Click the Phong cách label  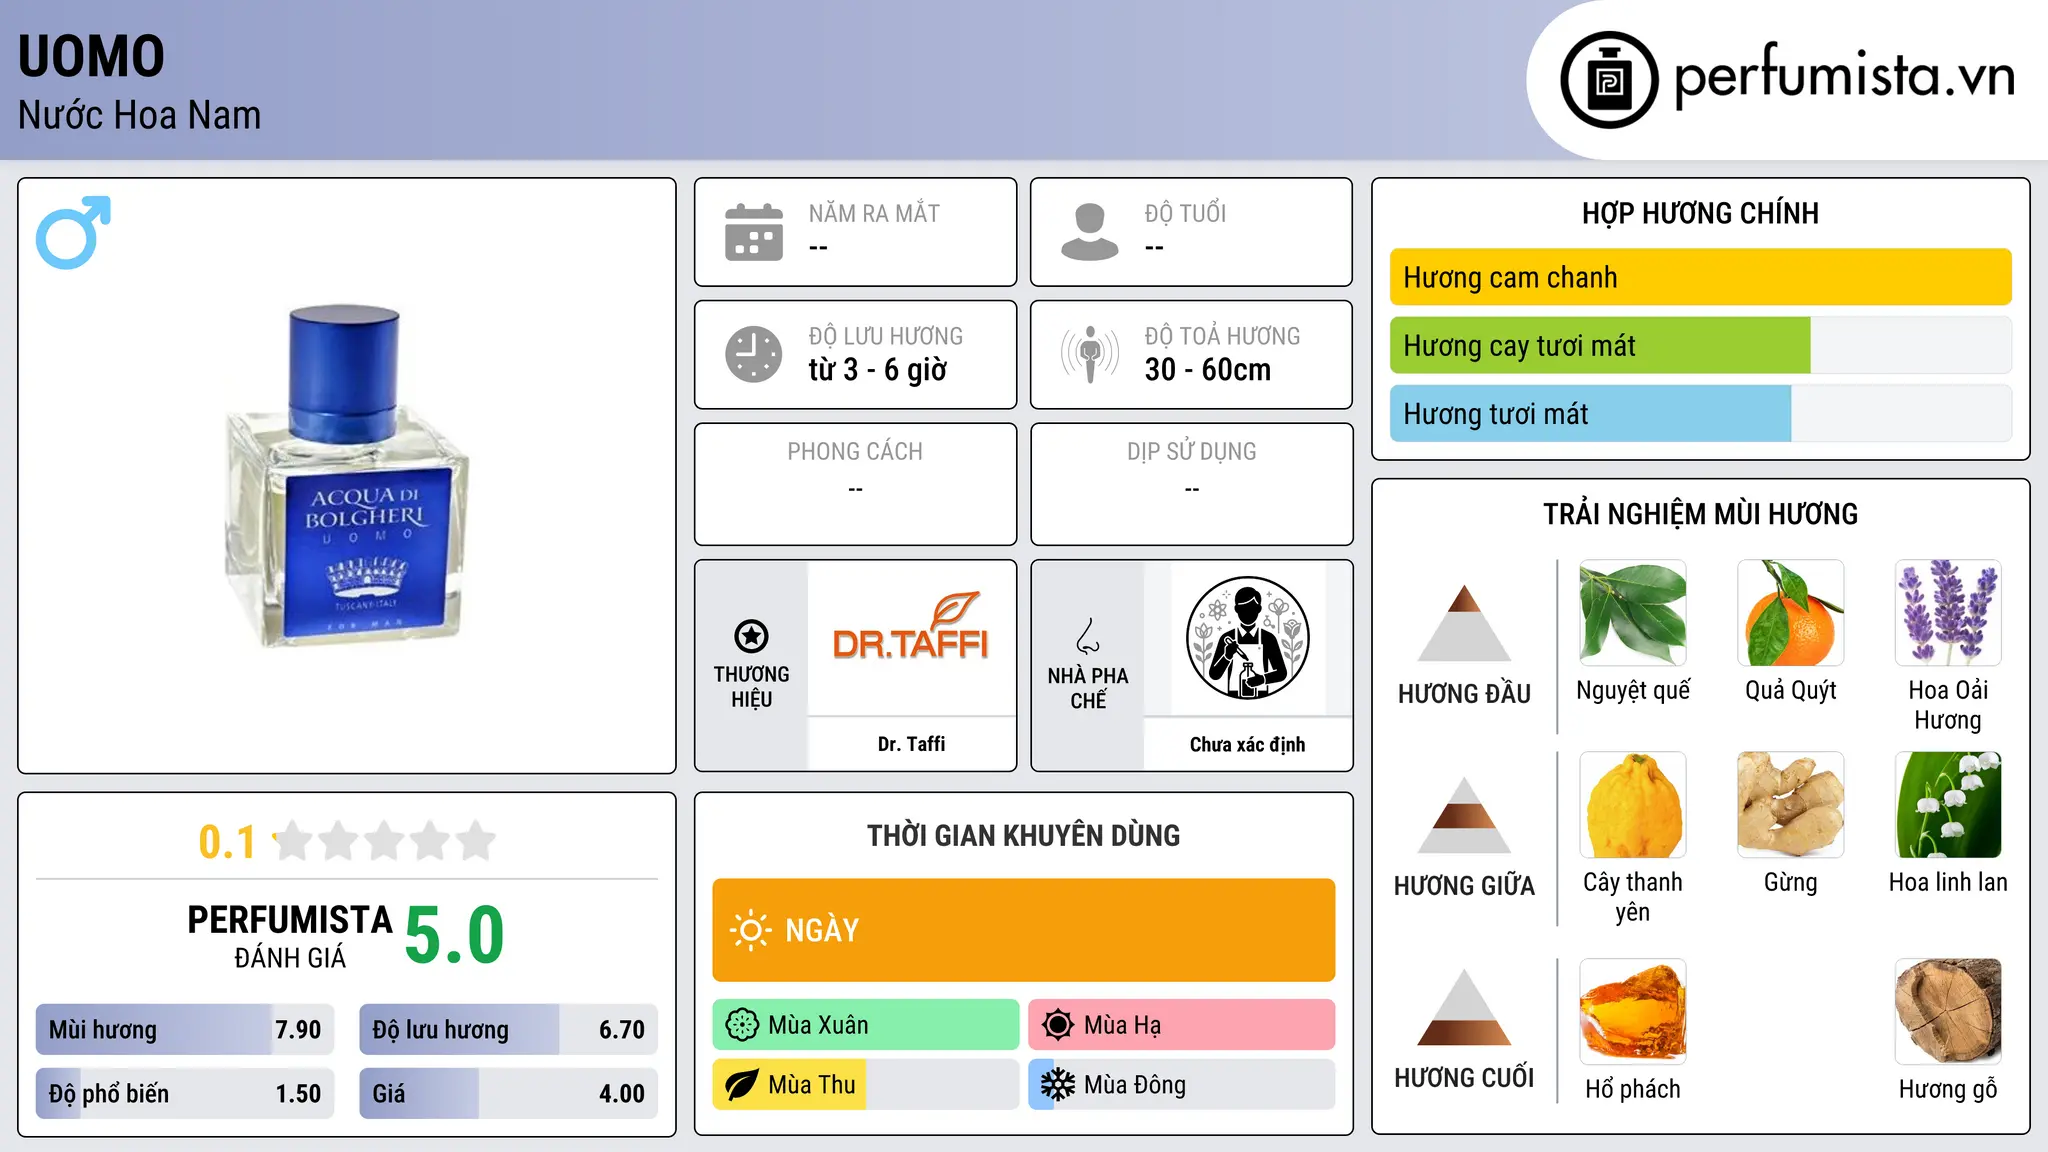(x=855, y=452)
